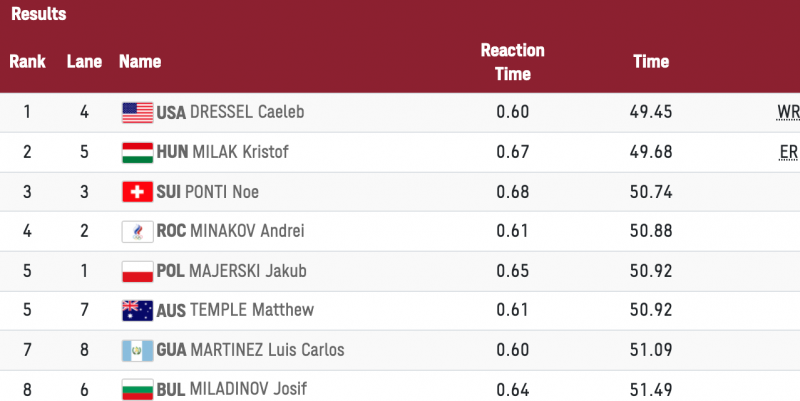Click the Australia flag icon

[x=137, y=310]
